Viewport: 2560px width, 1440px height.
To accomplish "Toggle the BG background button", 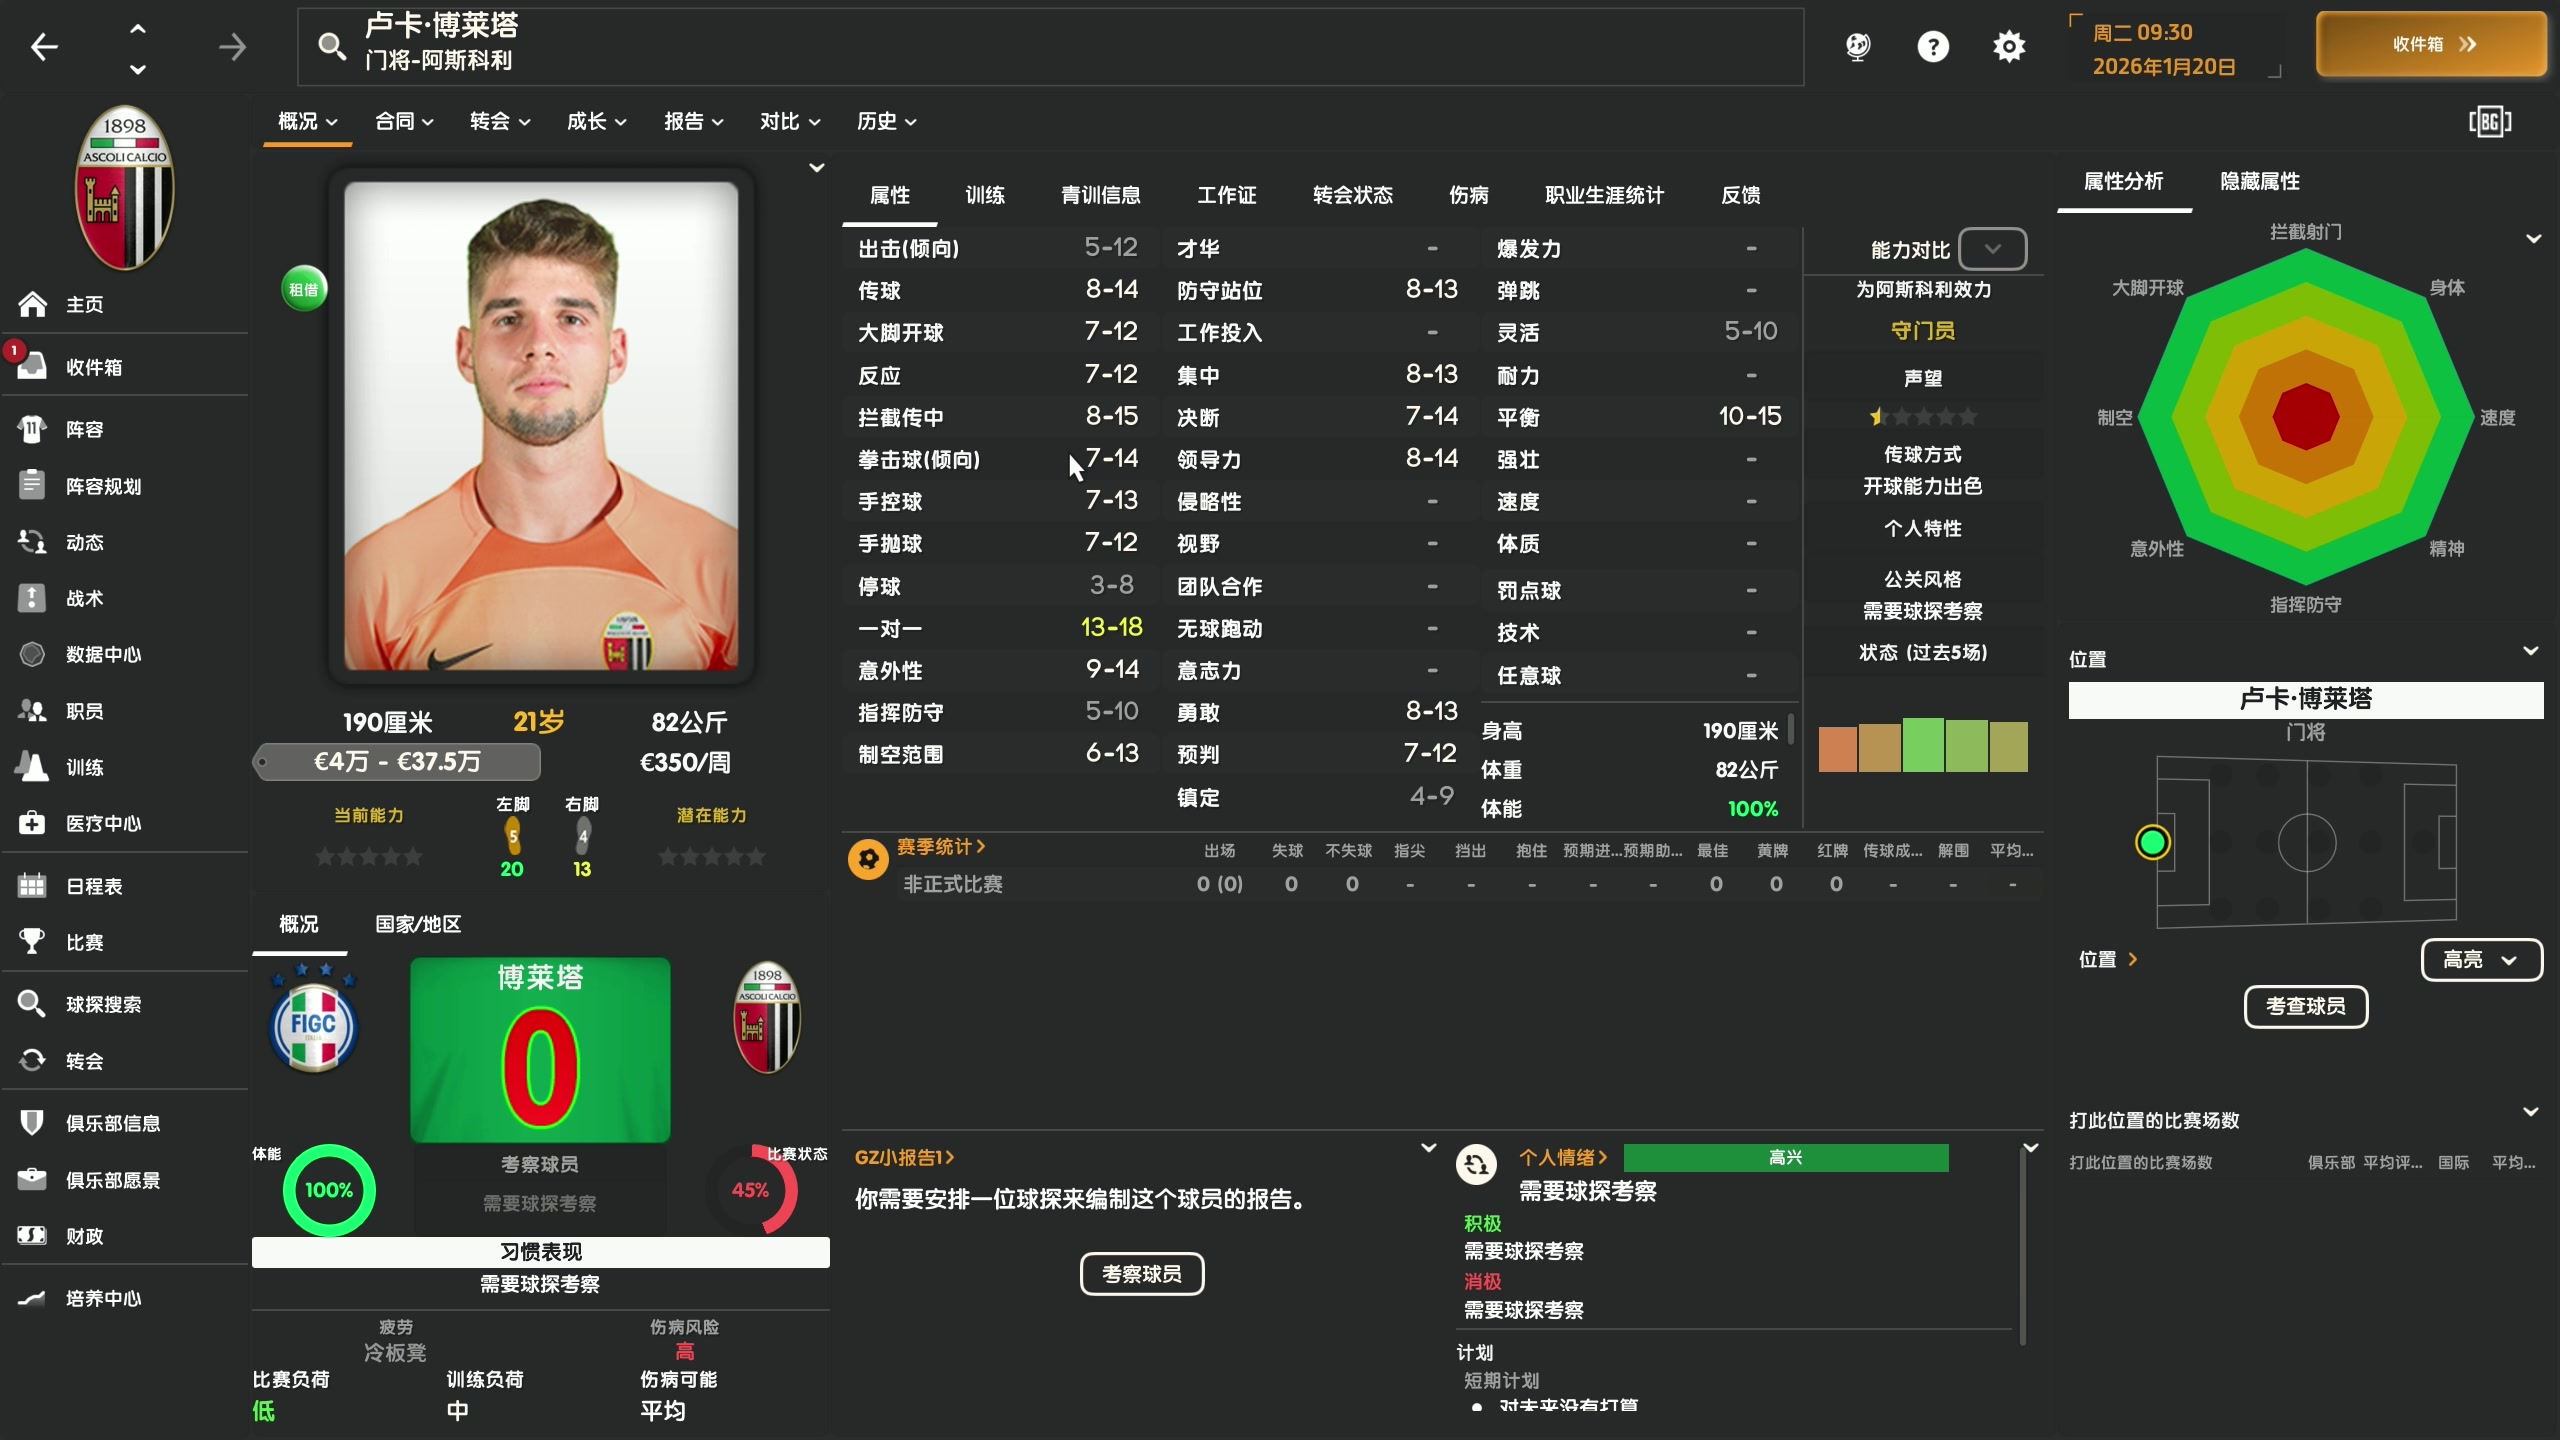I will [2490, 122].
